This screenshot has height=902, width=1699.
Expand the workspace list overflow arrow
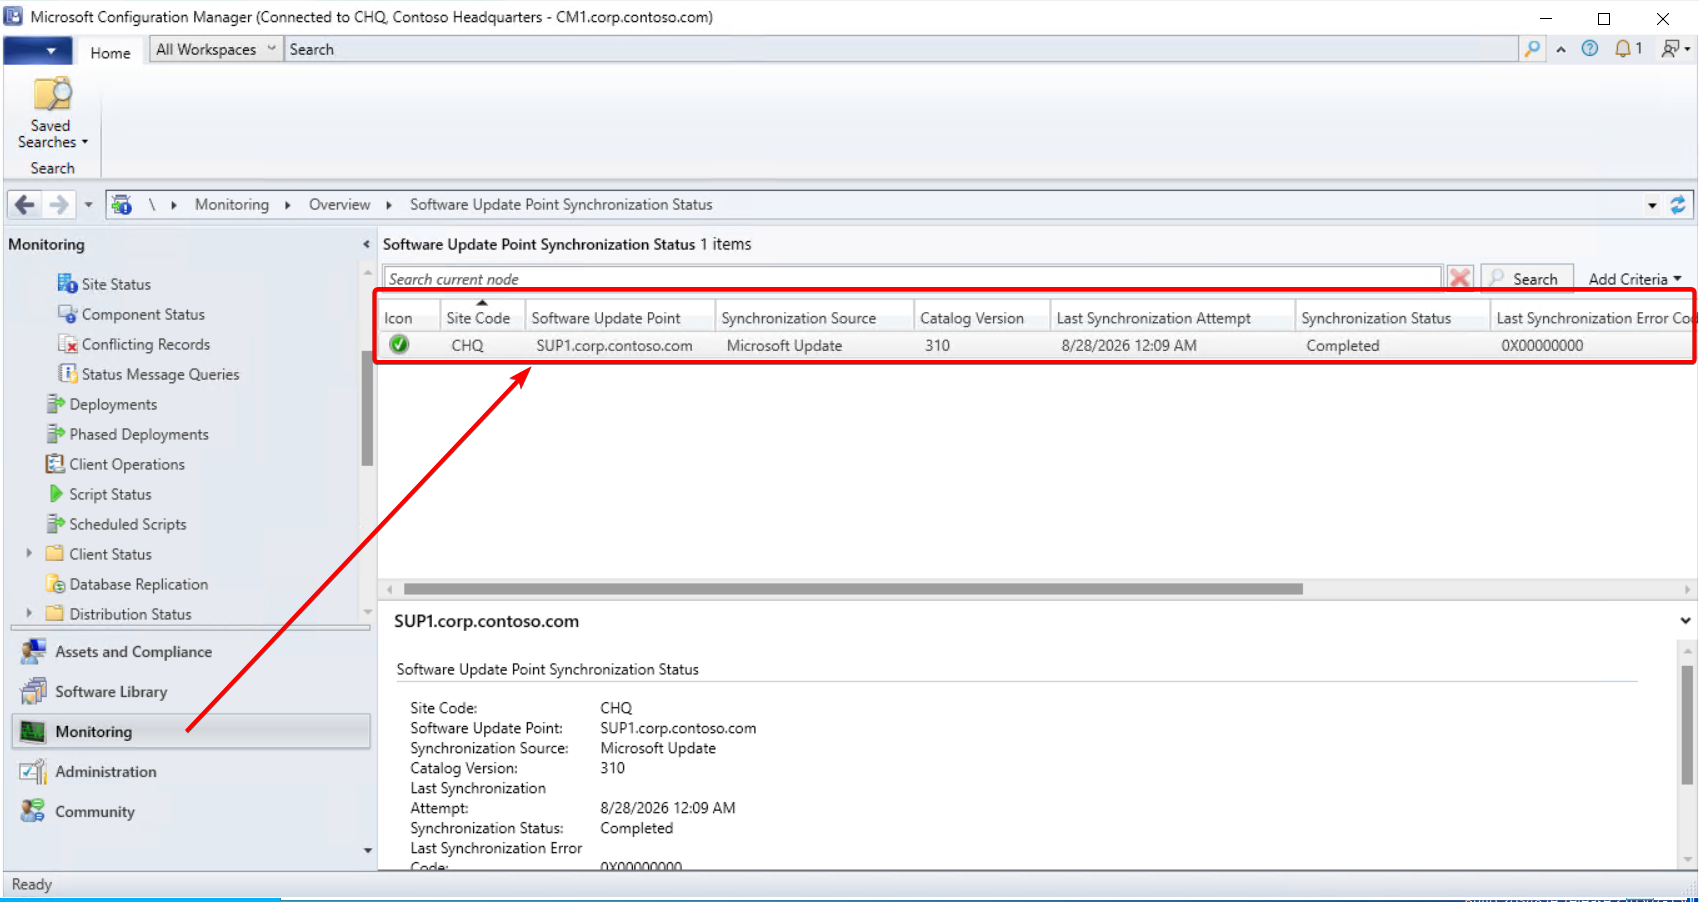[x=368, y=850]
